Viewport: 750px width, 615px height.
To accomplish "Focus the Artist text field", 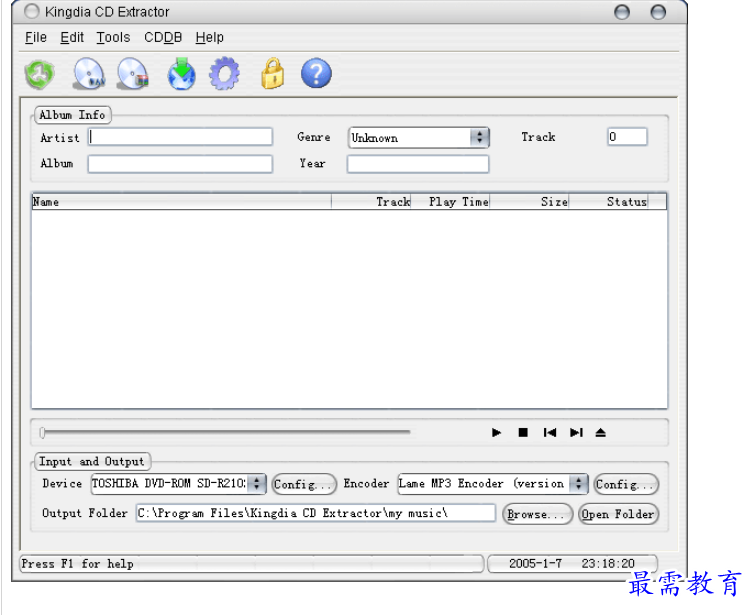I will [x=180, y=137].
